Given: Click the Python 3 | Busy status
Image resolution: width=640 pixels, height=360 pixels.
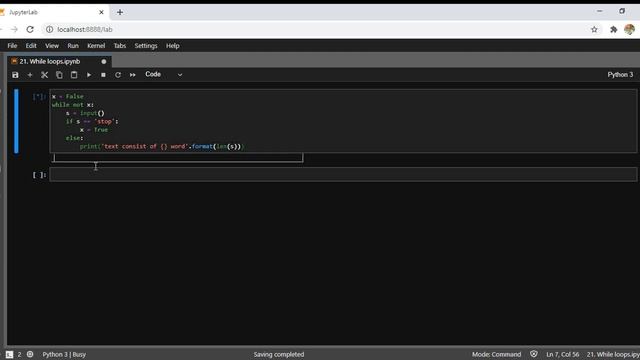Looking at the screenshot, I should (x=64, y=354).
